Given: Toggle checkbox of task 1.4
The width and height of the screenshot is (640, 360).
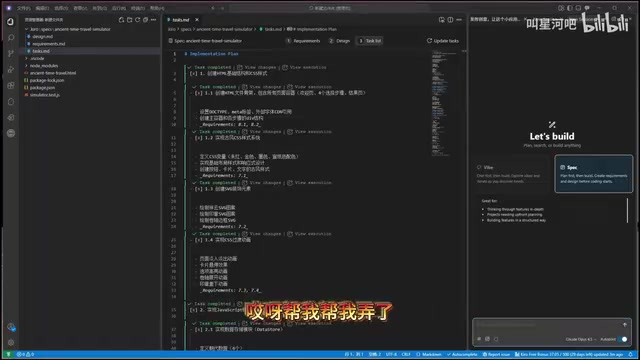Looking at the screenshot, I should point(198,240).
